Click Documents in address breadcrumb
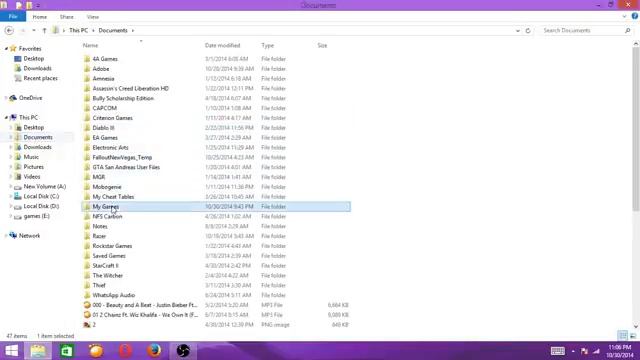640x360 pixels. [113, 31]
